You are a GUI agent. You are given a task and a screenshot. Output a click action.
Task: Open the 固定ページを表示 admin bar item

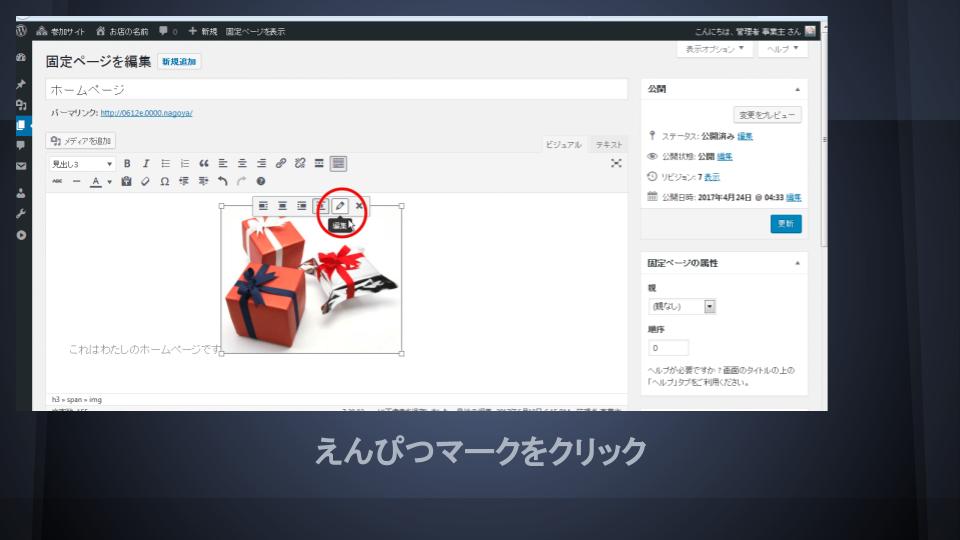[255, 31]
